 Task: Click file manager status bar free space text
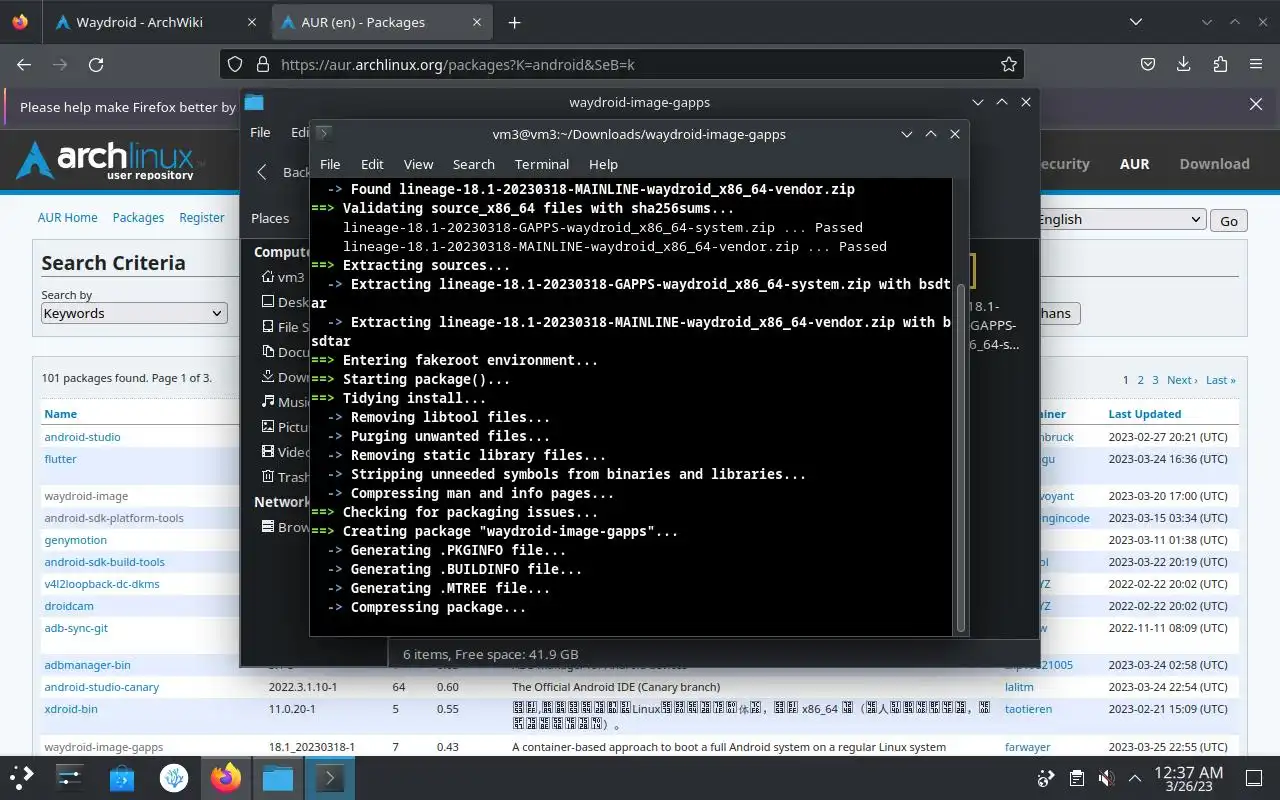(490, 654)
